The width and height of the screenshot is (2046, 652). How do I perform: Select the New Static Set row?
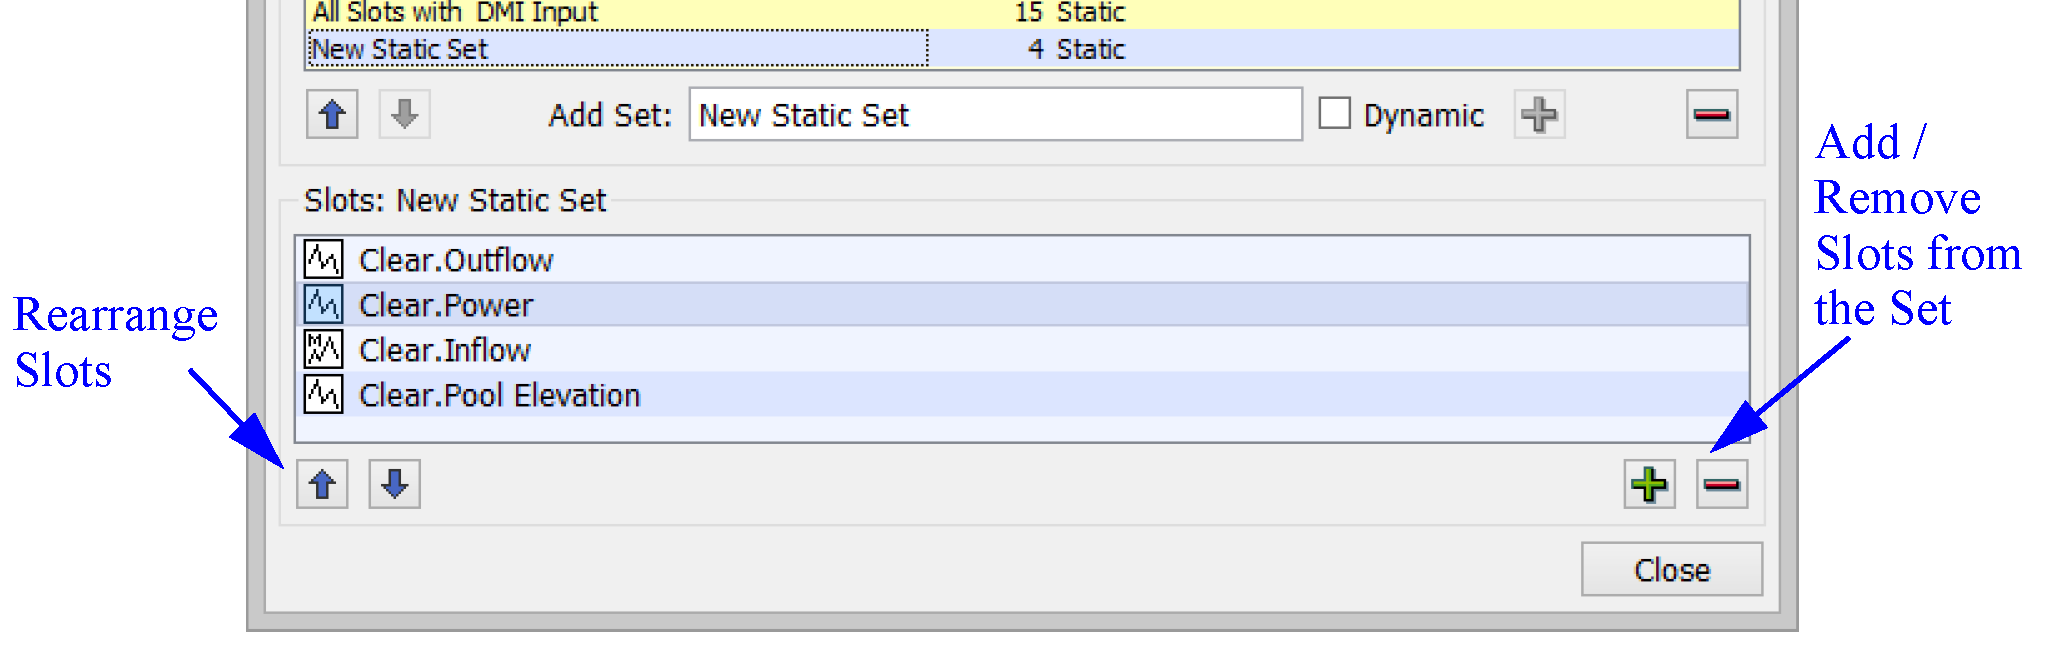[x=400, y=49]
